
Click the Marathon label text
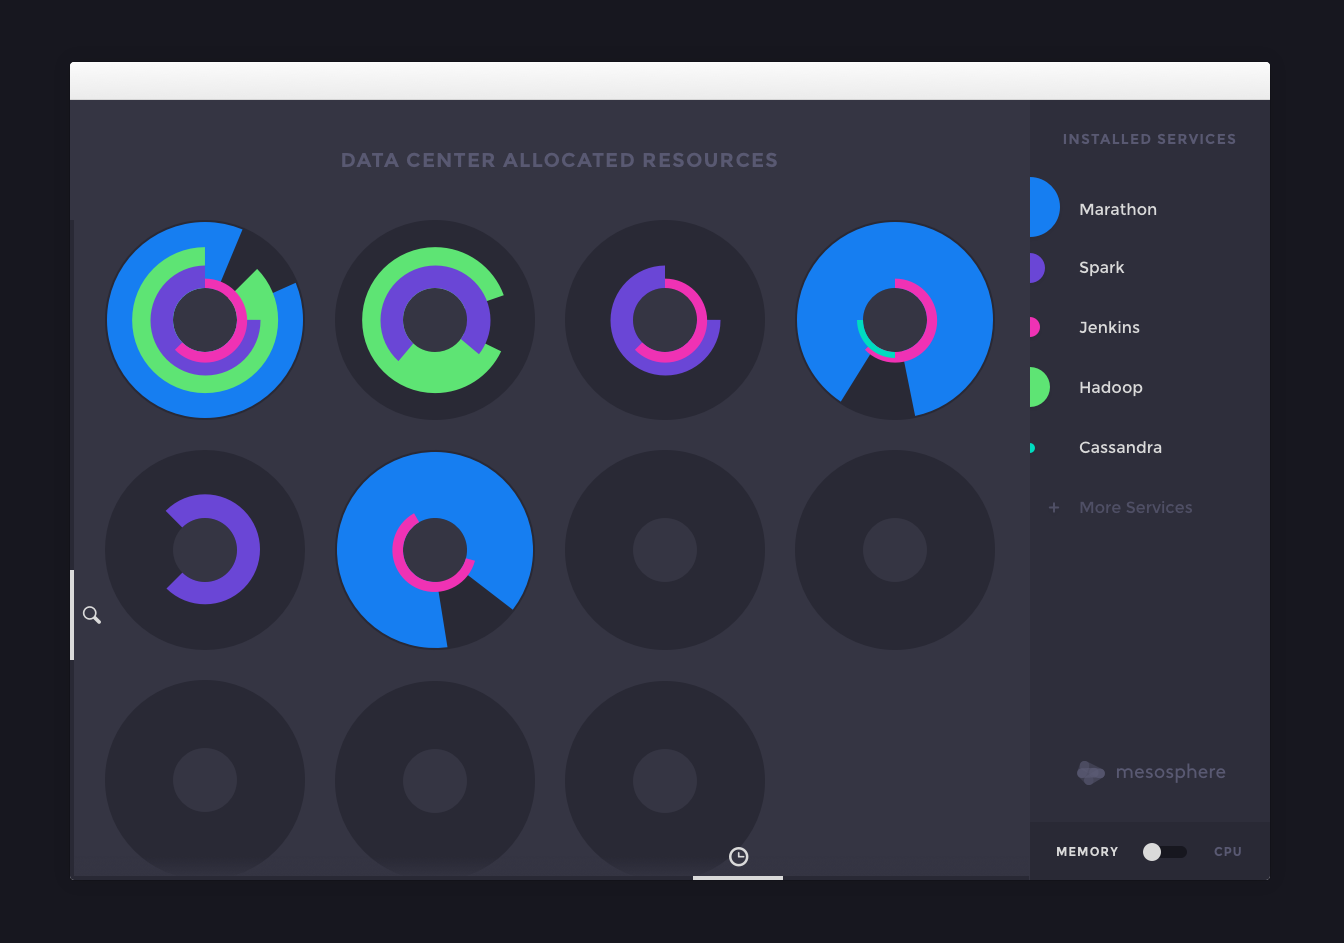coord(1117,209)
